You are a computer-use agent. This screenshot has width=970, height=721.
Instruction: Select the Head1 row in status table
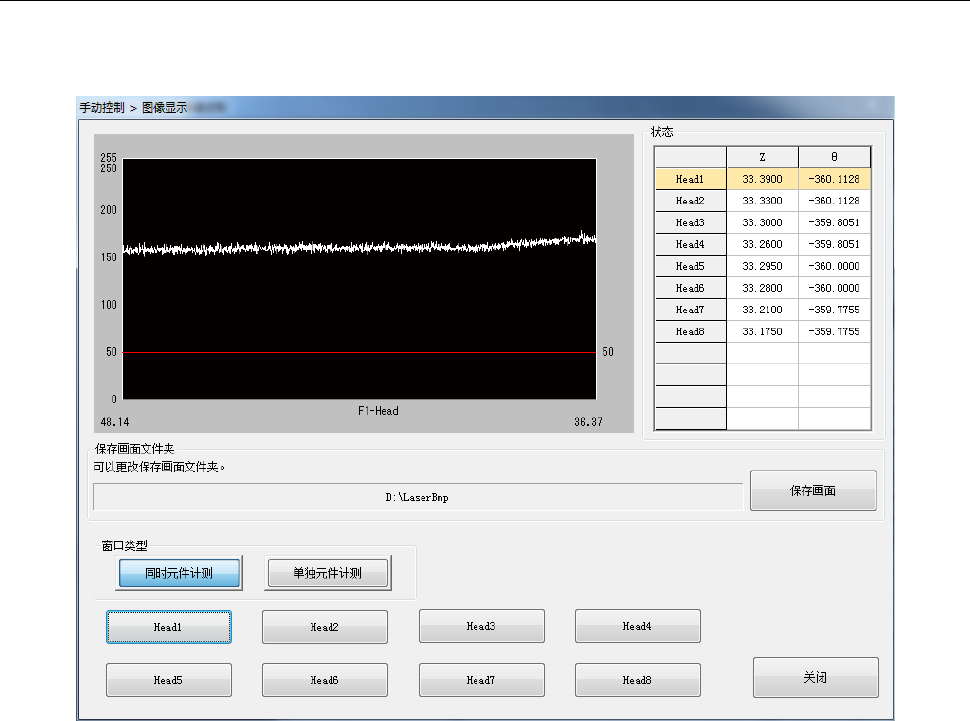[690, 179]
